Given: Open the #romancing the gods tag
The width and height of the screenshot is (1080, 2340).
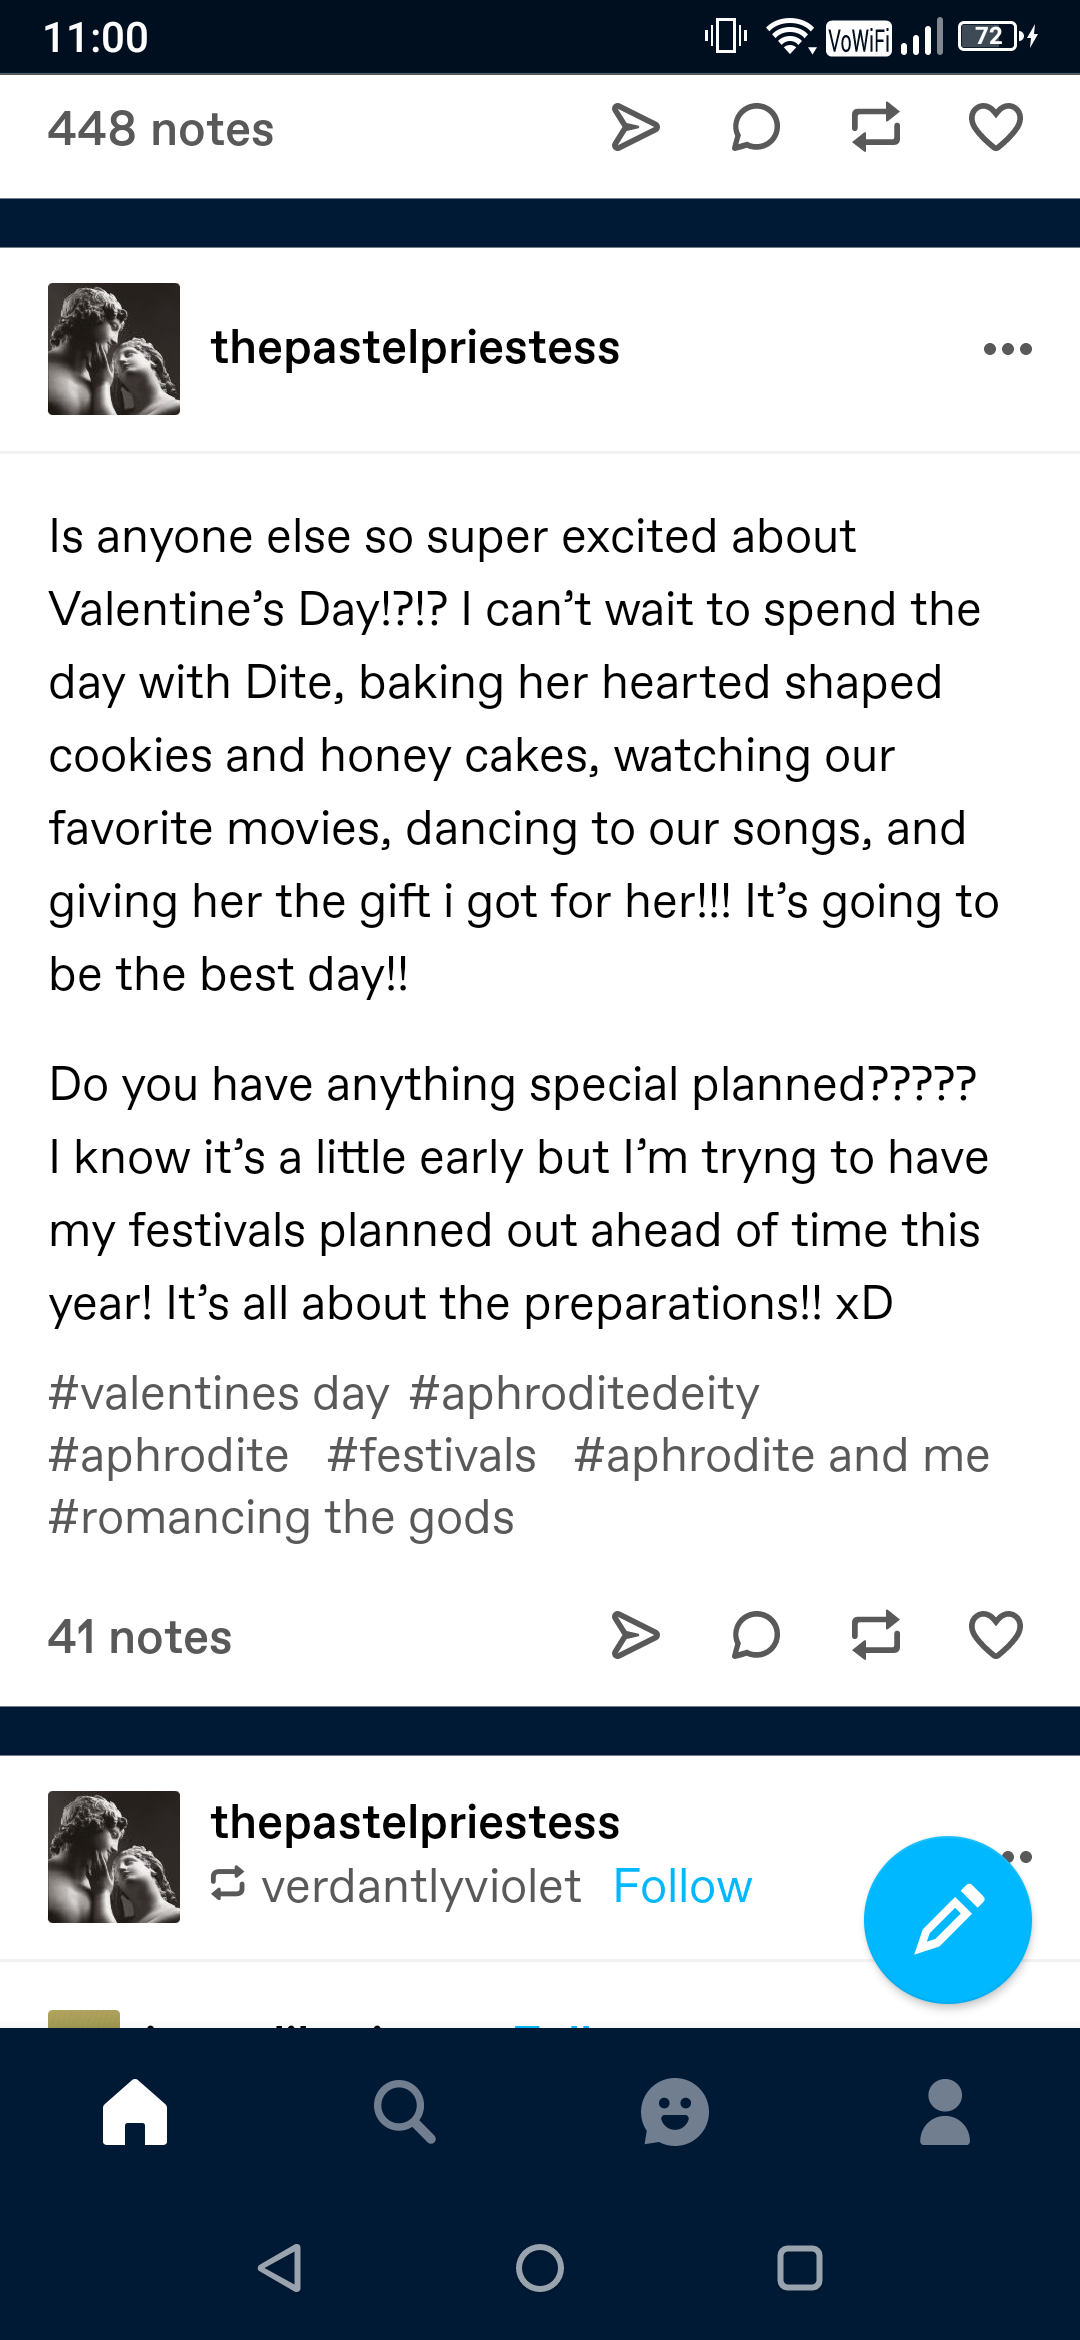Looking at the screenshot, I should tap(281, 1518).
